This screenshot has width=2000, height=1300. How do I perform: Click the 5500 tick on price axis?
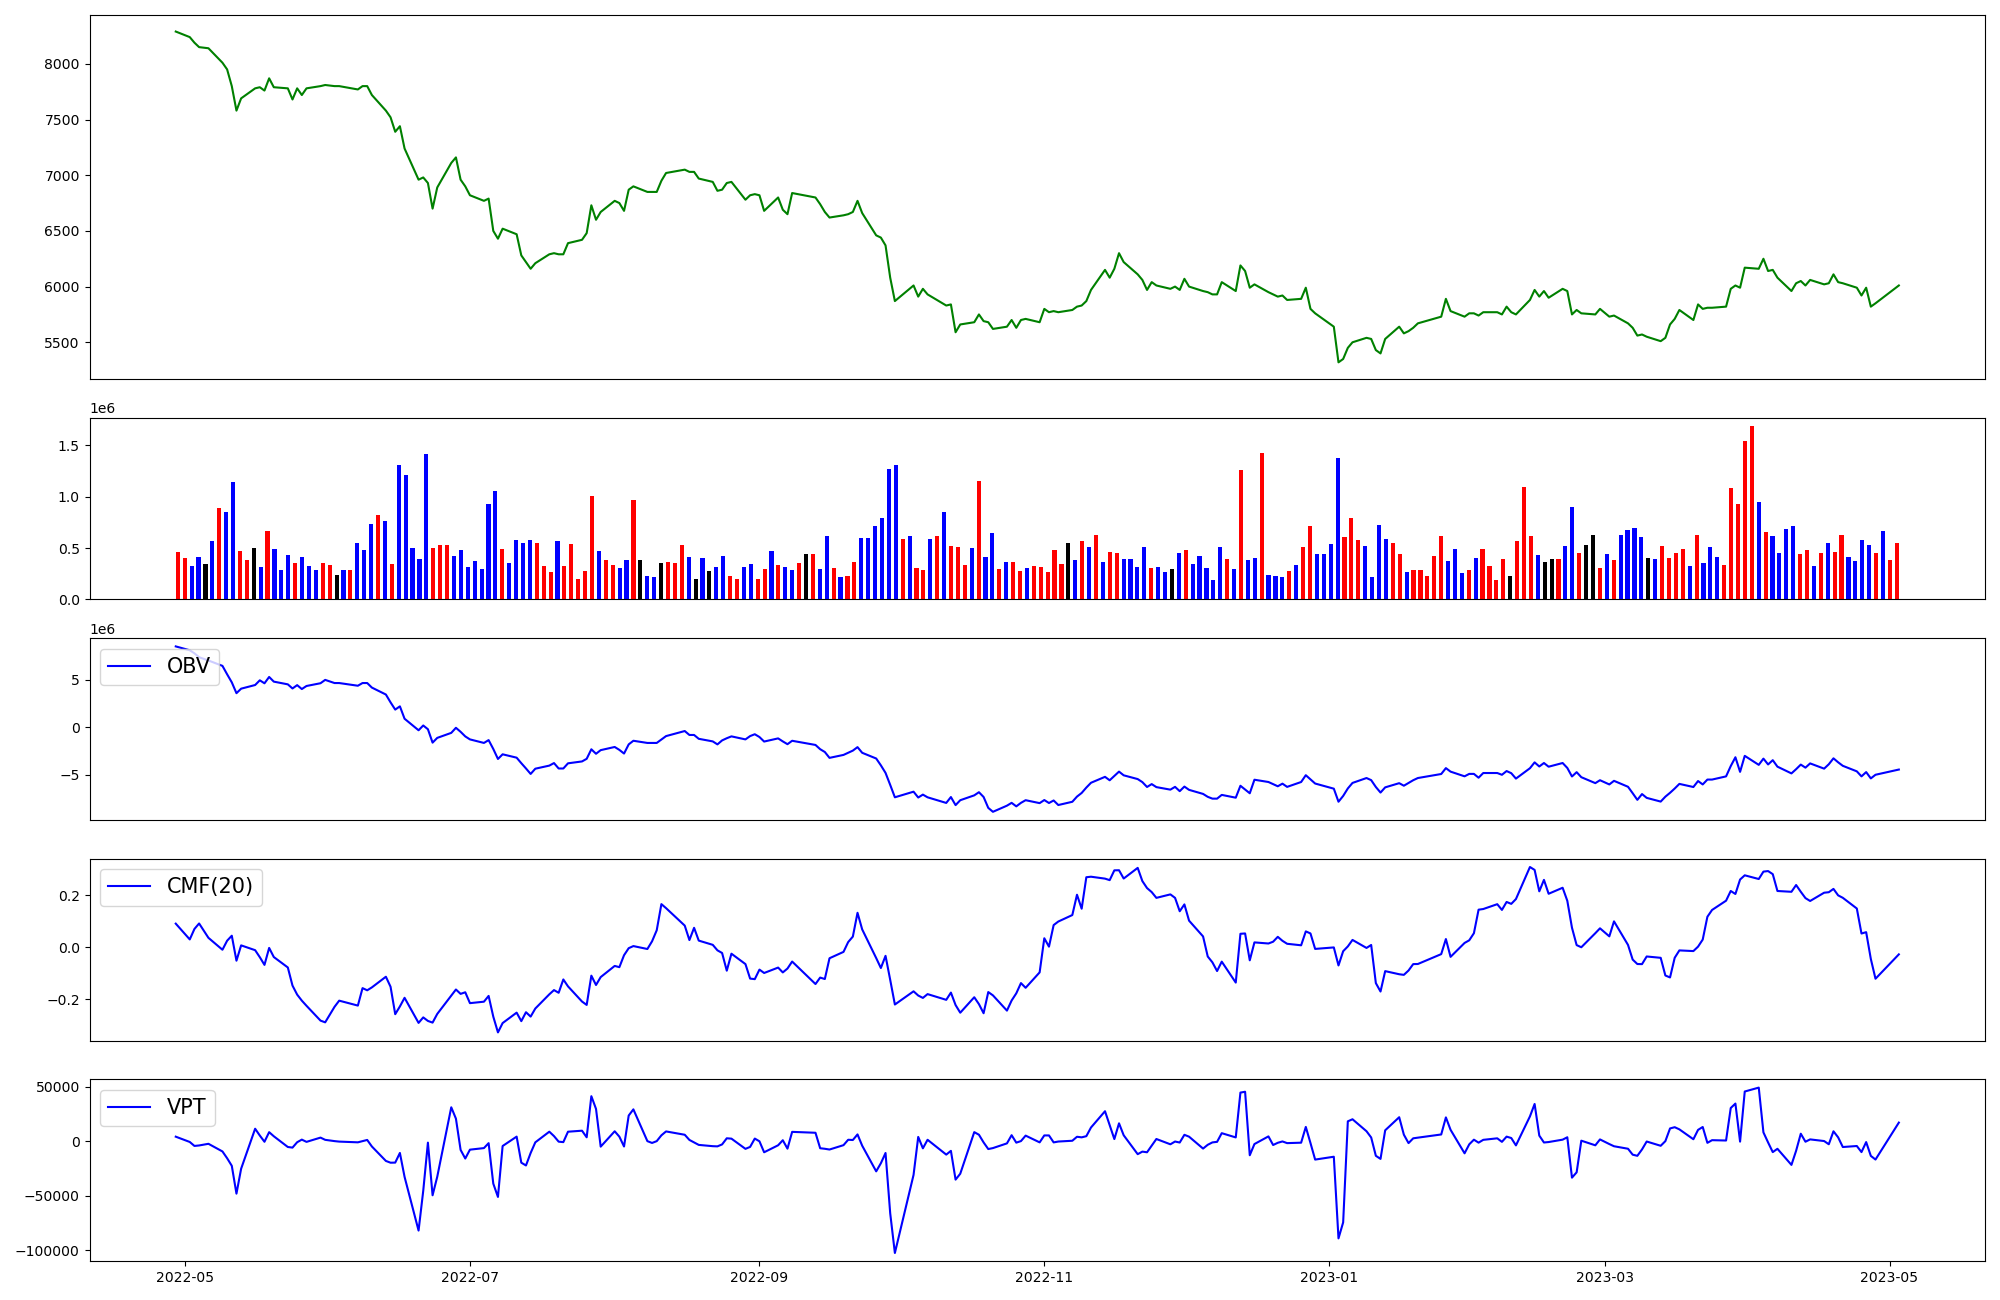click(x=62, y=343)
